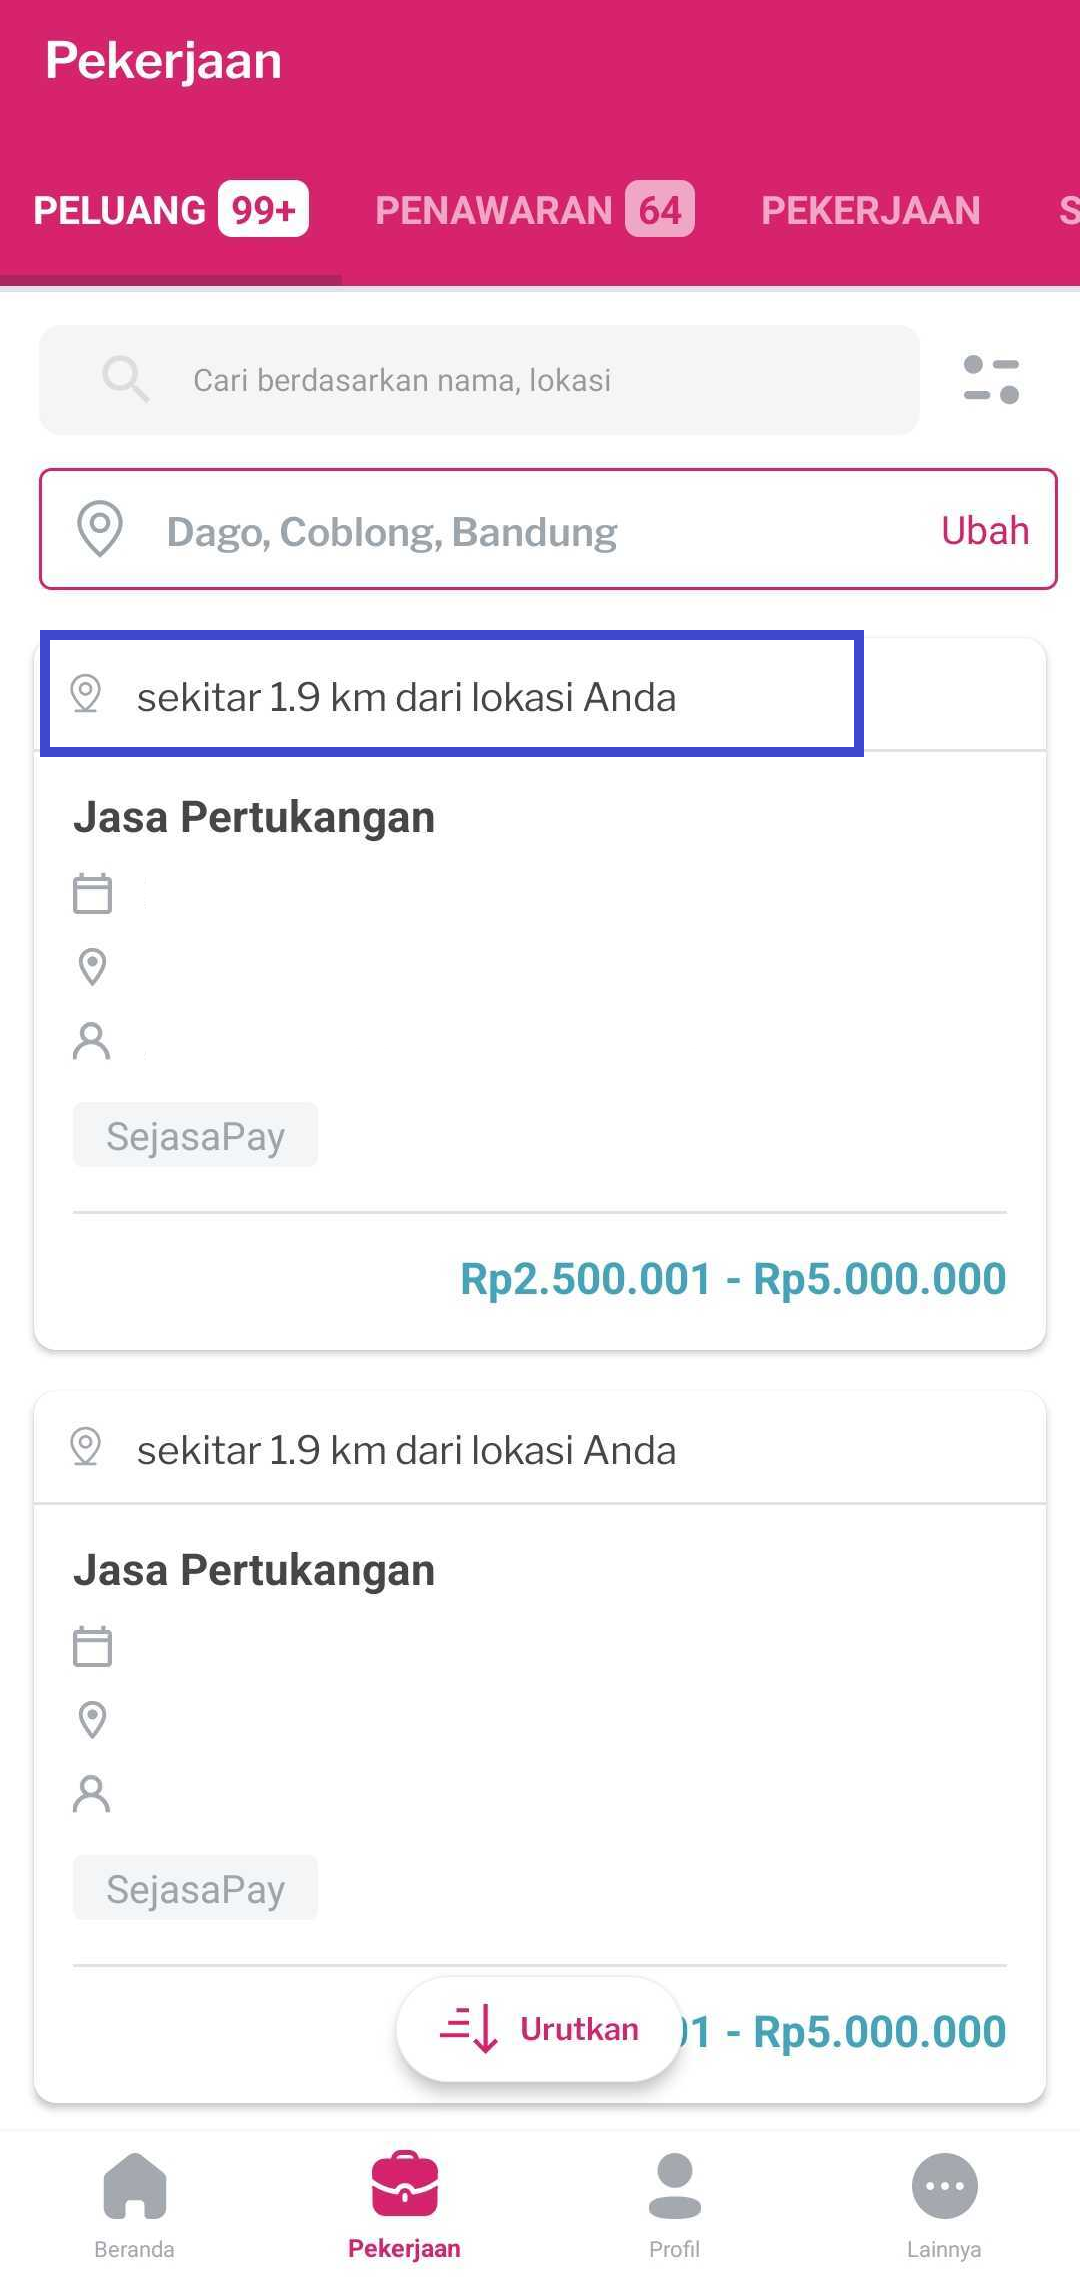The width and height of the screenshot is (1080, 2285).
Task: Open the PEKERJAAN top tab
Action: (x=870, y=210)
